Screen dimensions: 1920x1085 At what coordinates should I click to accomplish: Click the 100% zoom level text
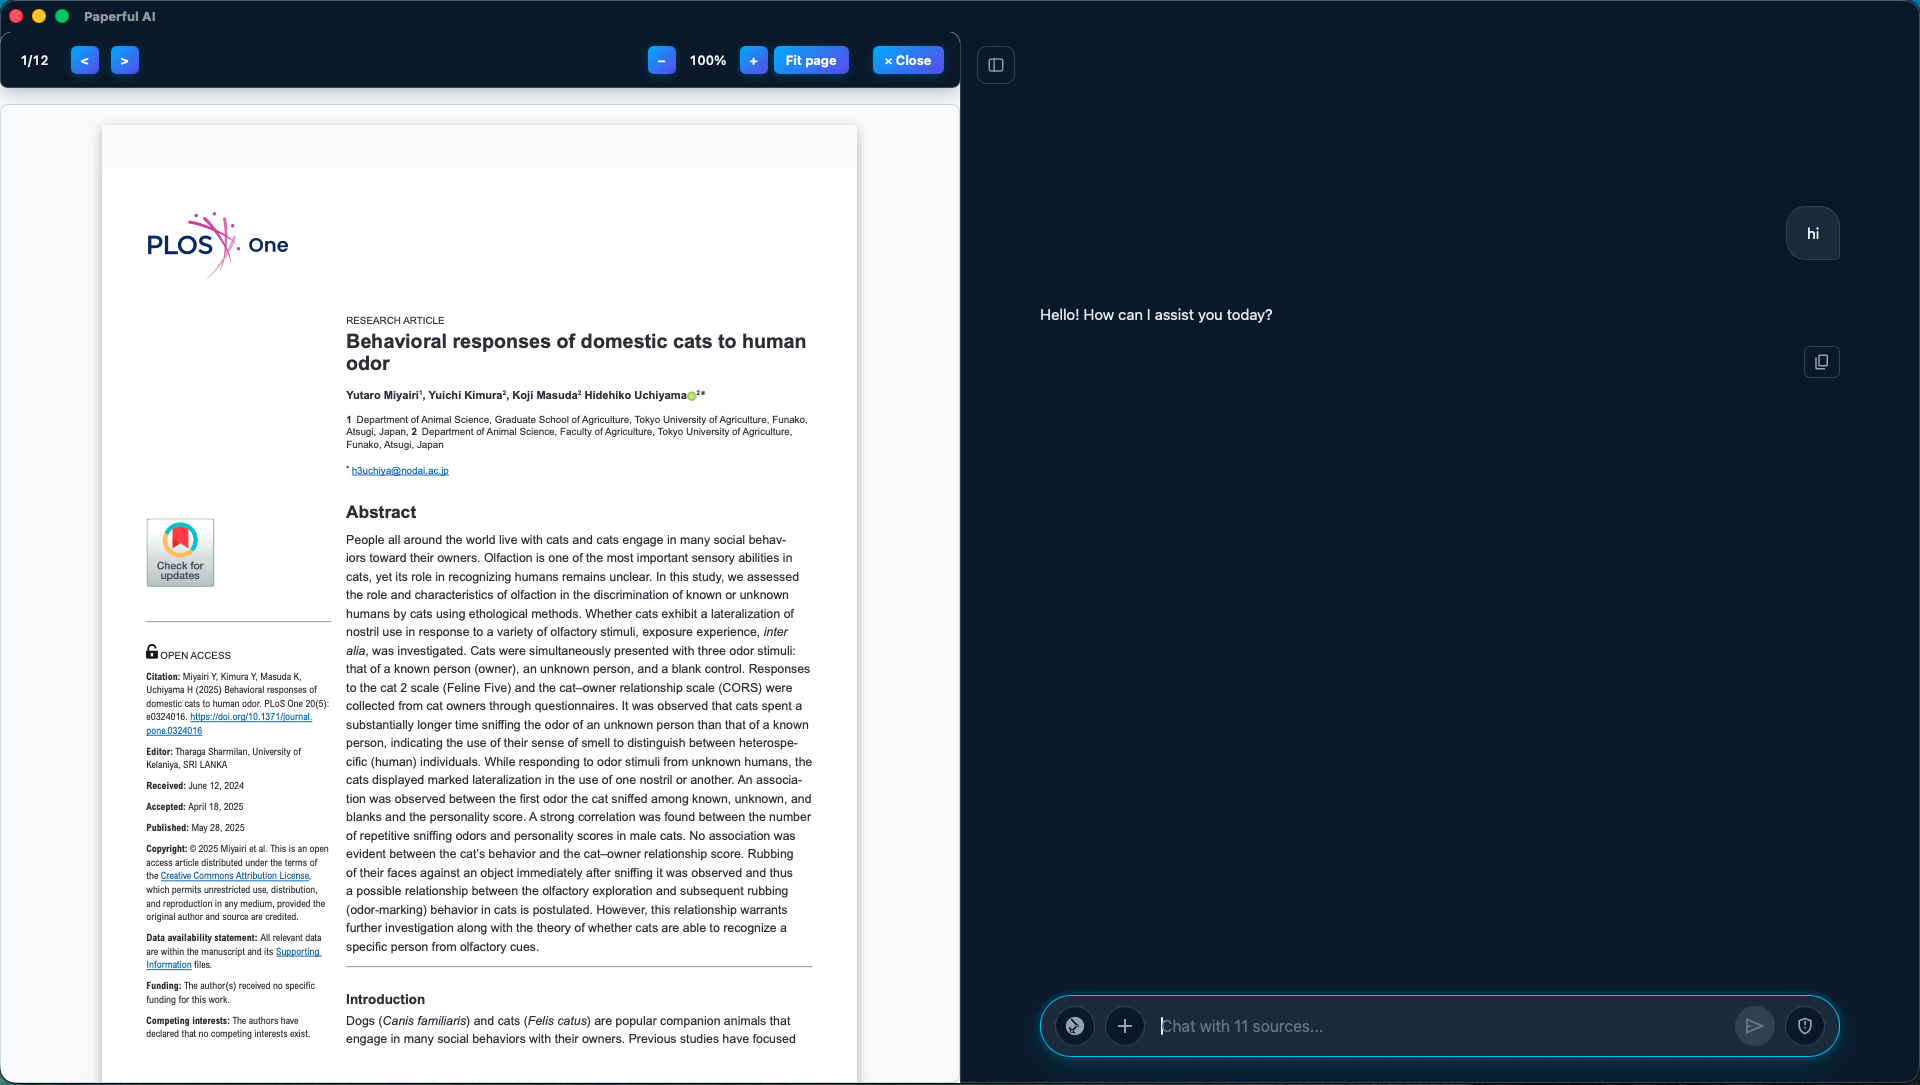[708, 60]
